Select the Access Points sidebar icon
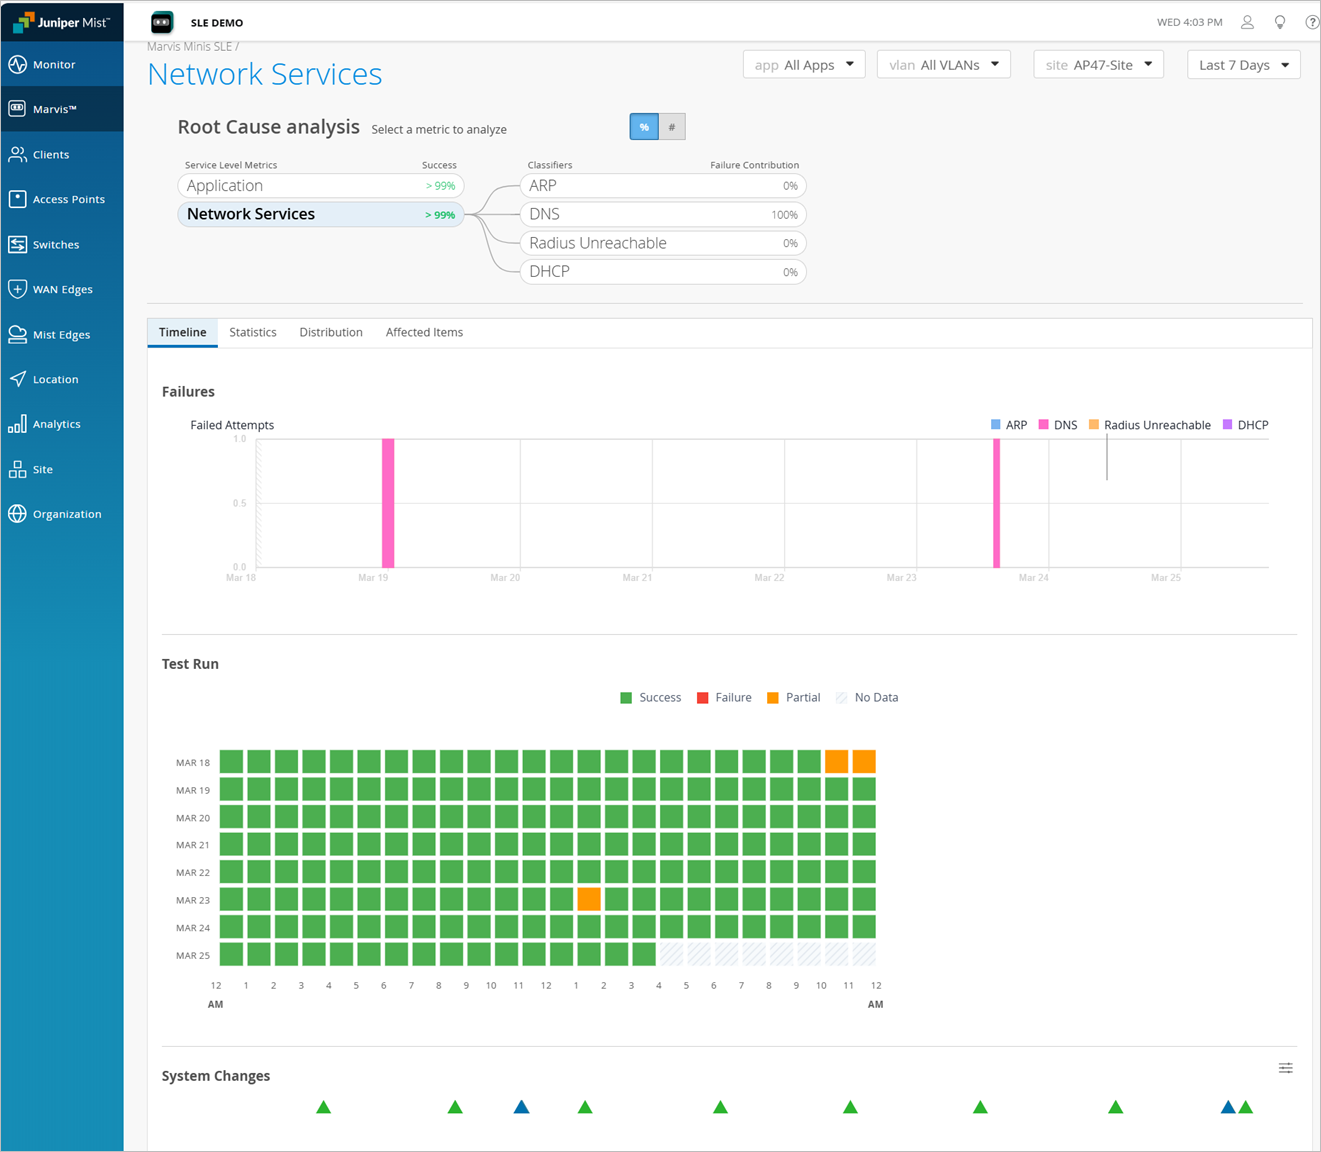 (x=17, y=199)
